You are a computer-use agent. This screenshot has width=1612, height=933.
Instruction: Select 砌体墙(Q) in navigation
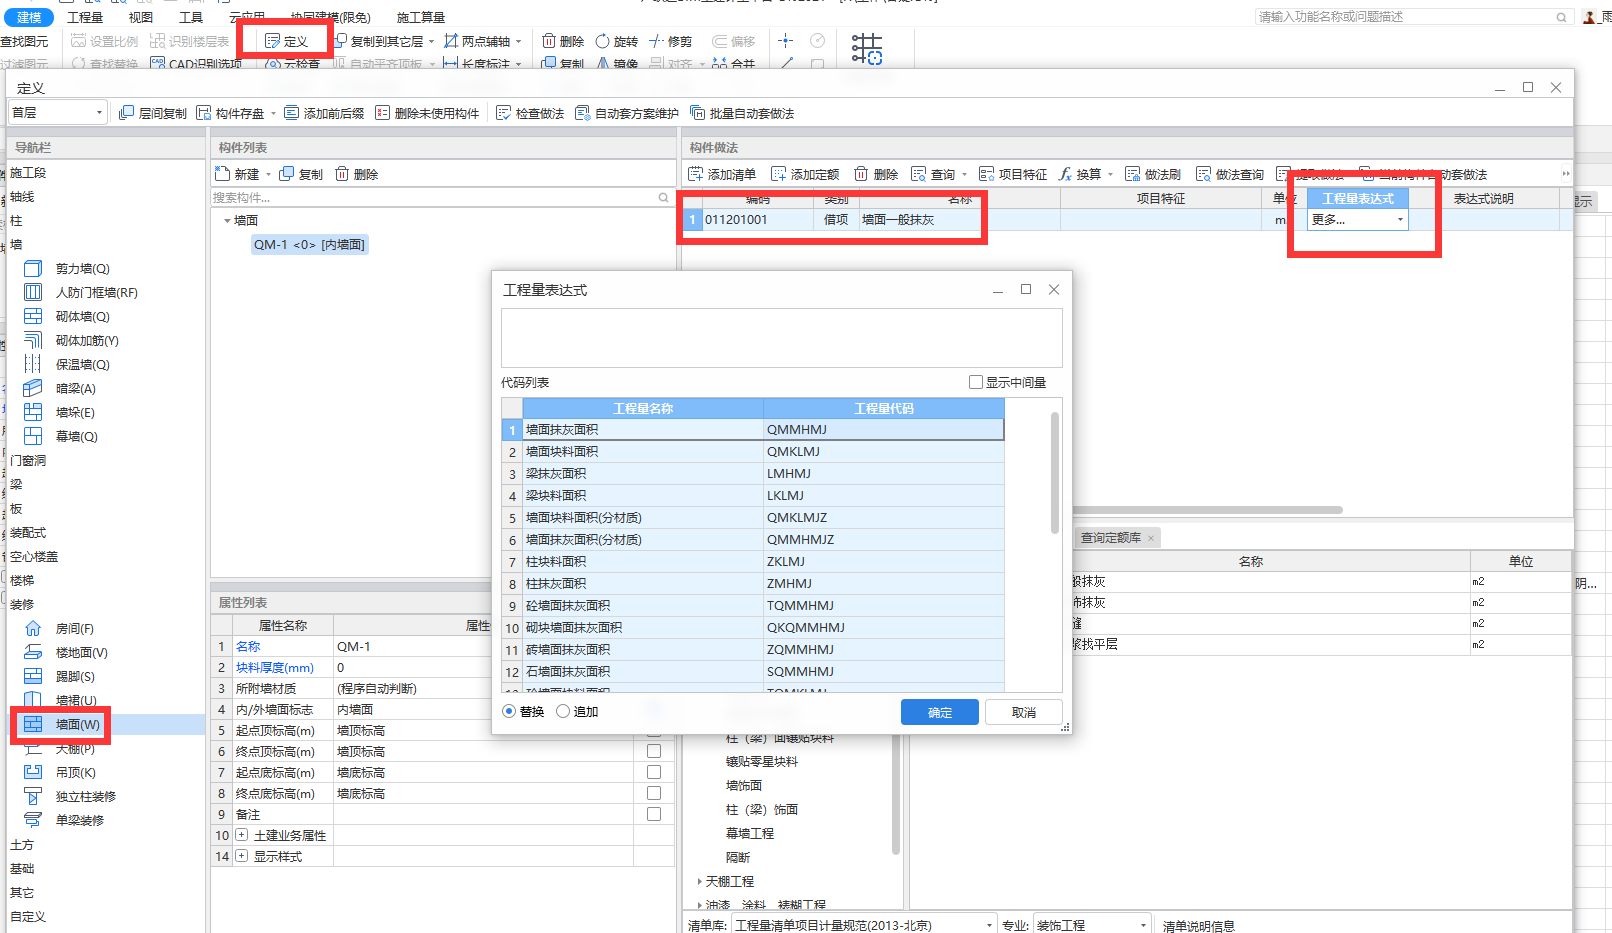coord(67,316)
